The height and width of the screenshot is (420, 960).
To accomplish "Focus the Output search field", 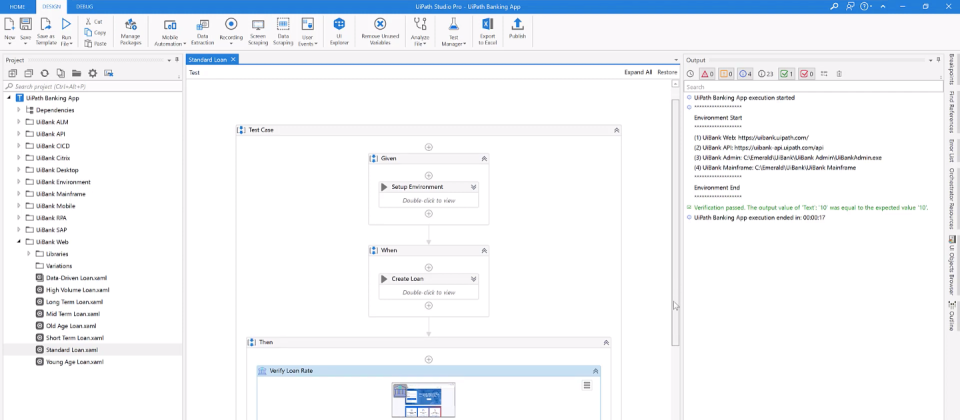I will [813, 87].
